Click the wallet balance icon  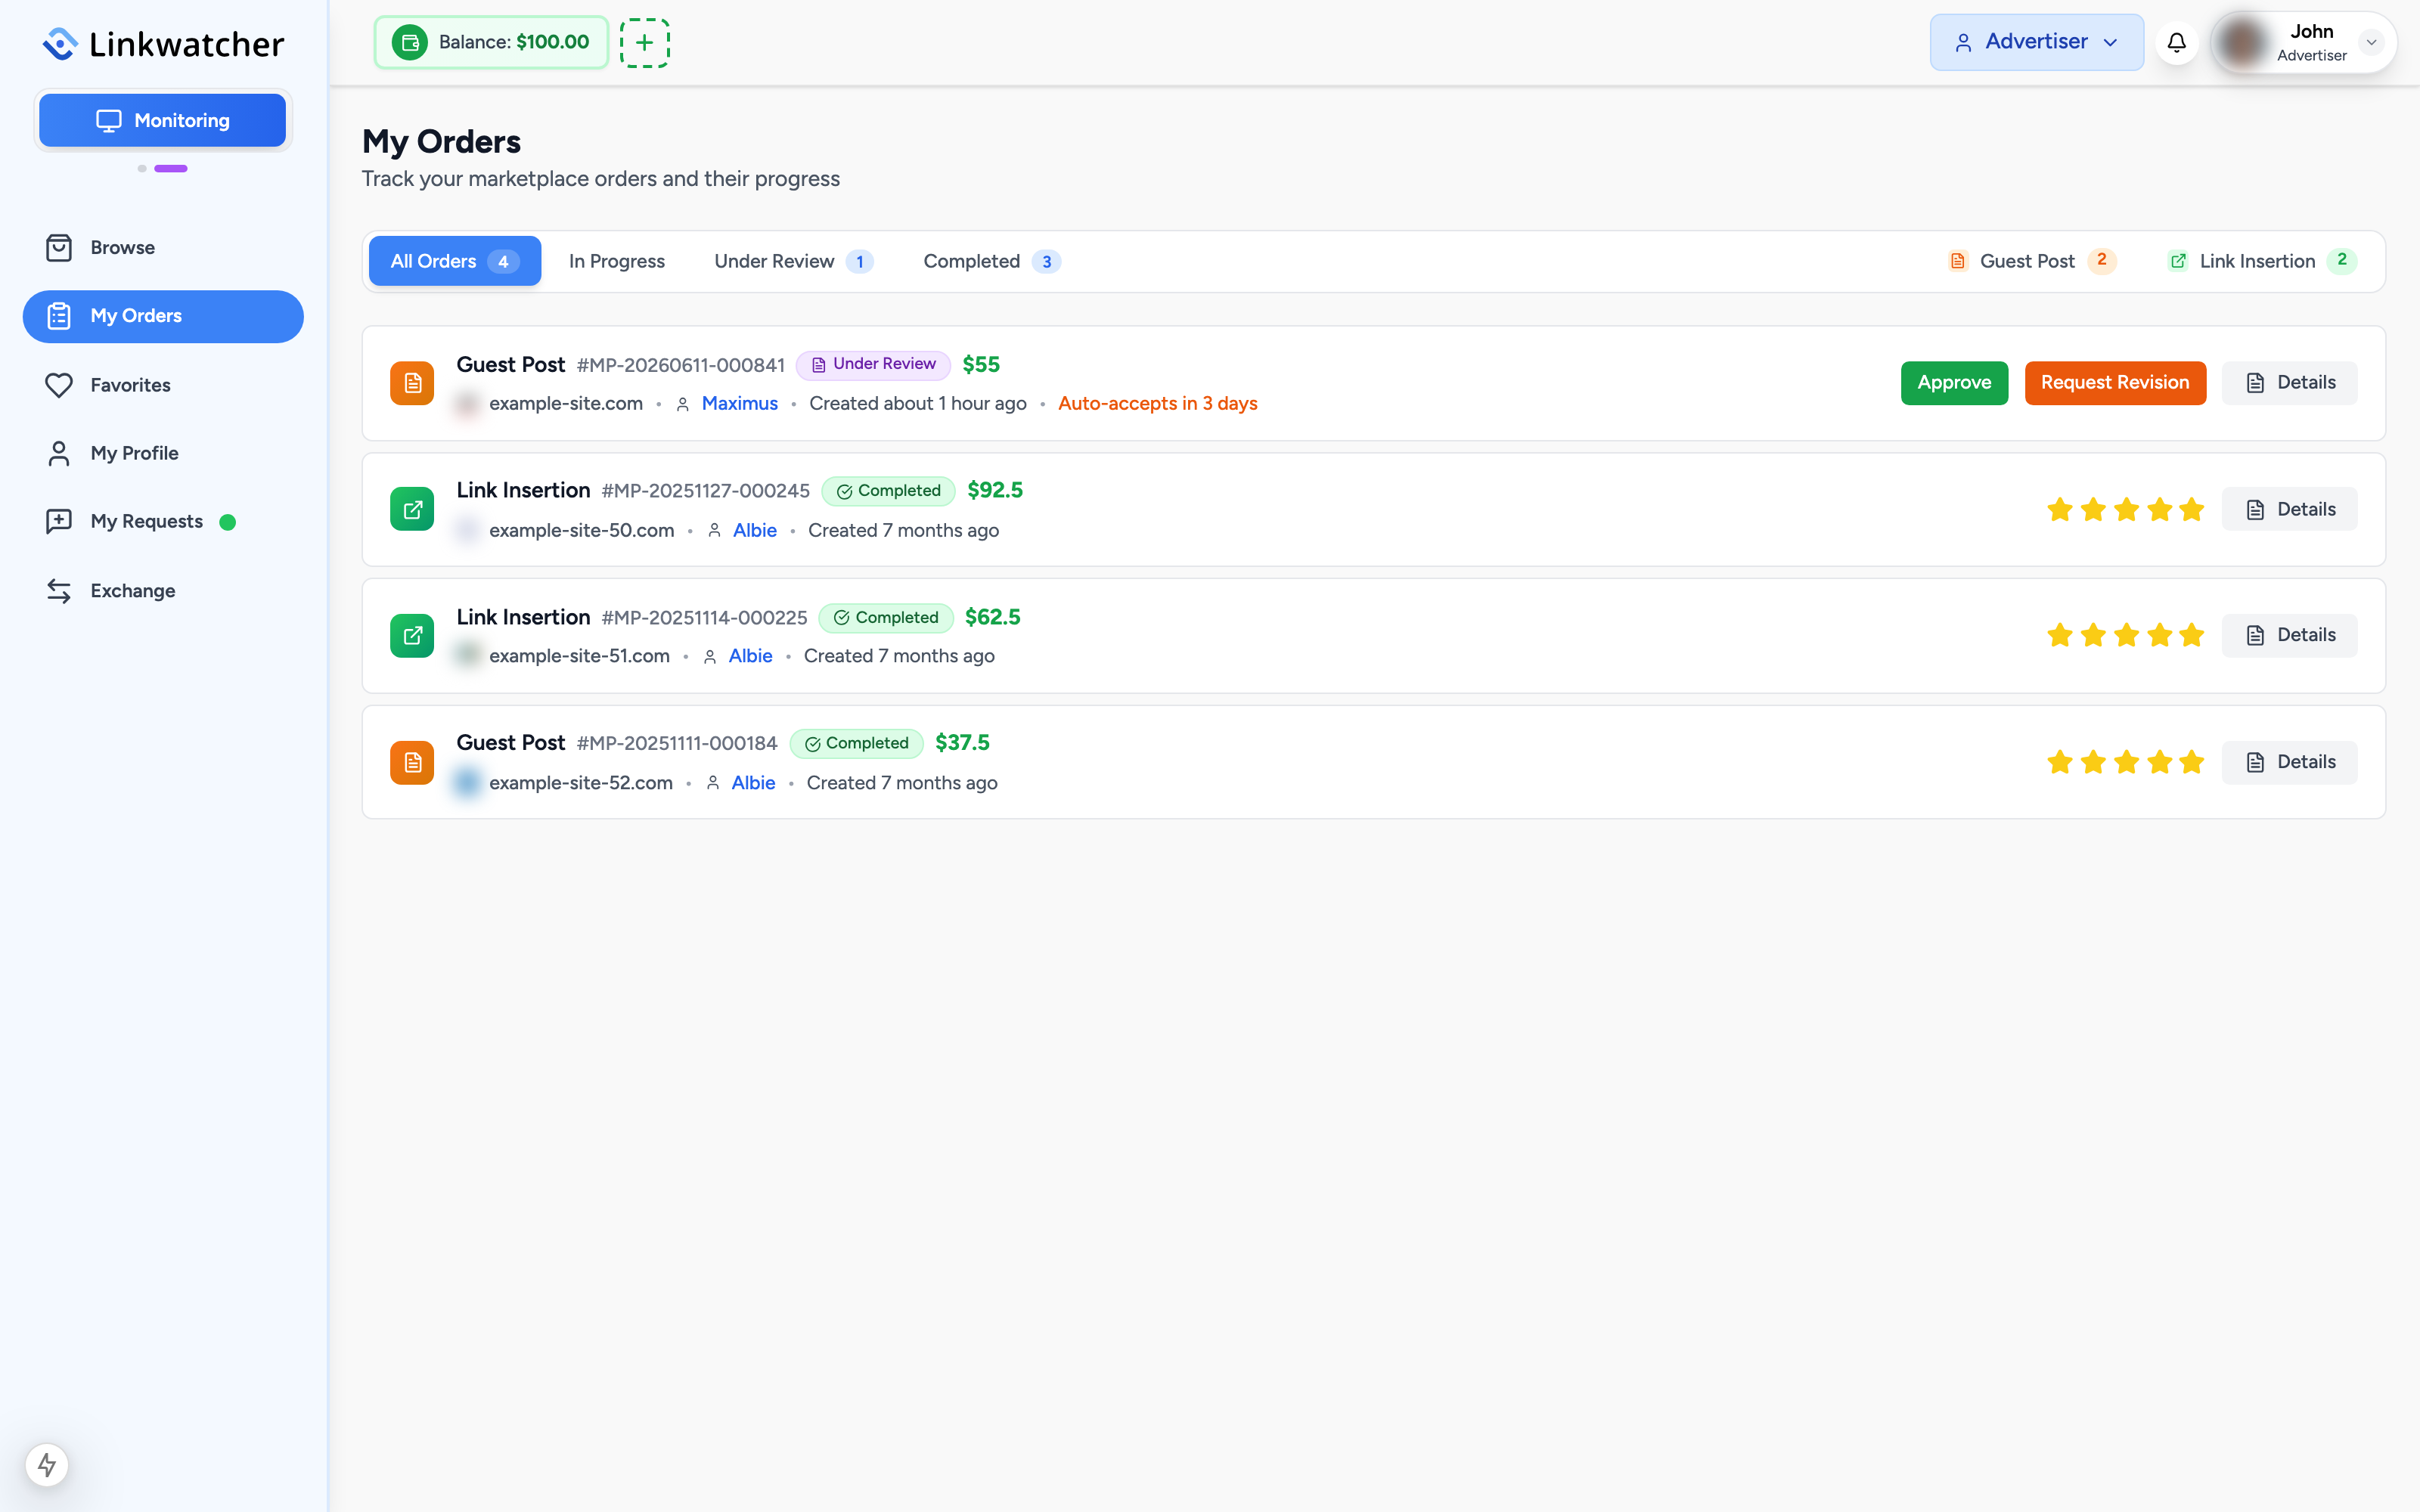pyautogui.click(x=409, y=42)
